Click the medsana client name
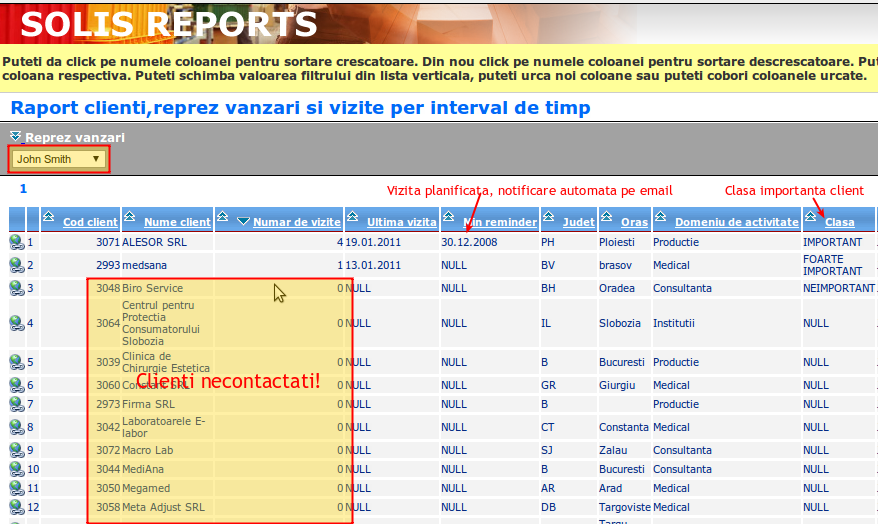Image resolution: width=878 pixels, height=524 pixels. pyautogui.click(x=144, y=265)
